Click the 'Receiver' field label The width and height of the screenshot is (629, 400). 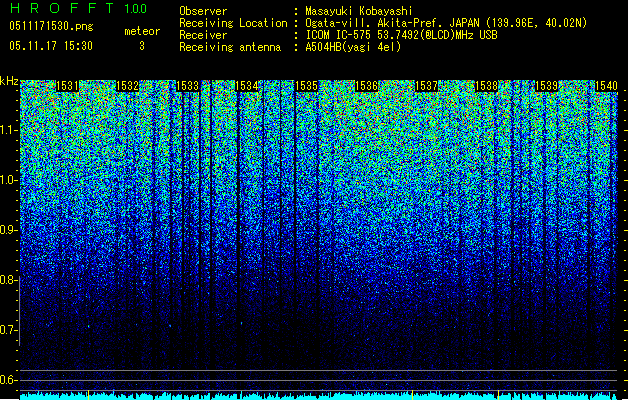(203, 35)
